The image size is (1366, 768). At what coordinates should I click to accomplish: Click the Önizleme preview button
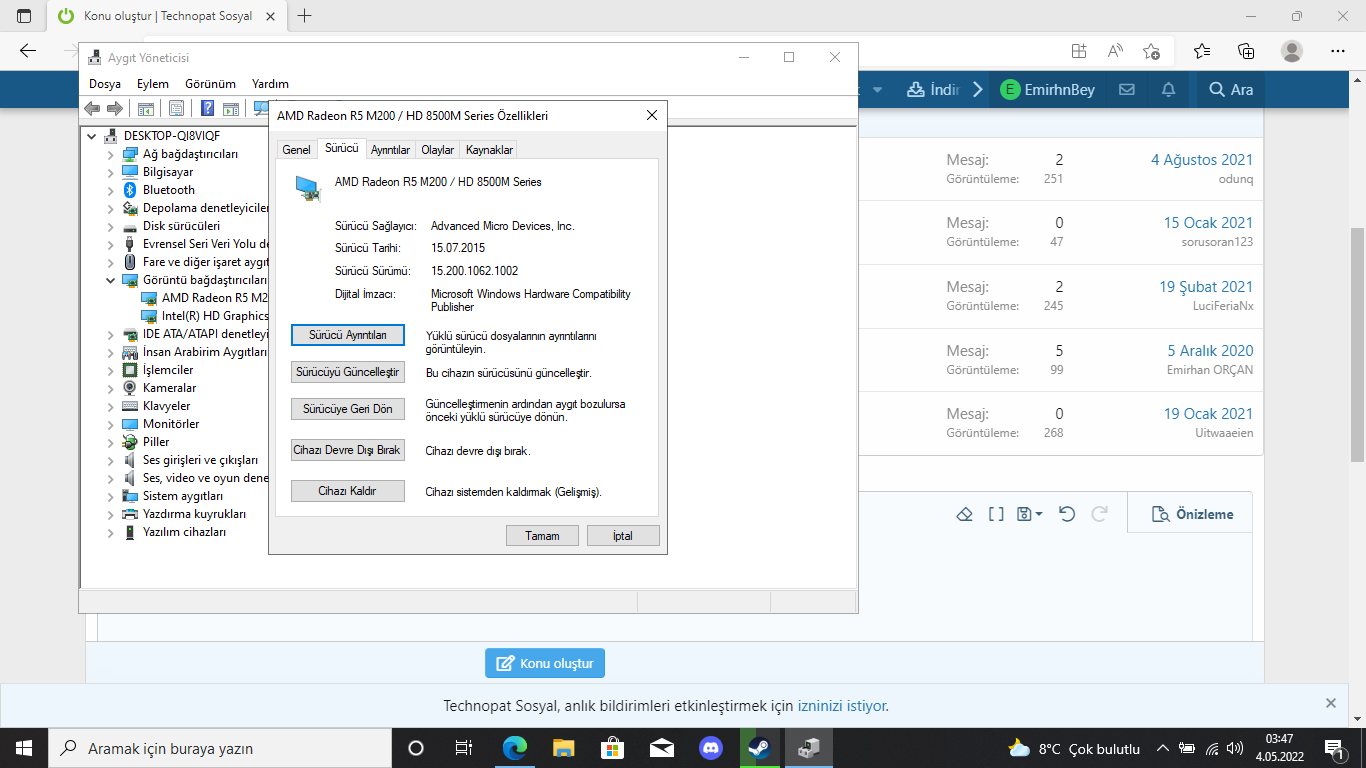pos(1192,514)
